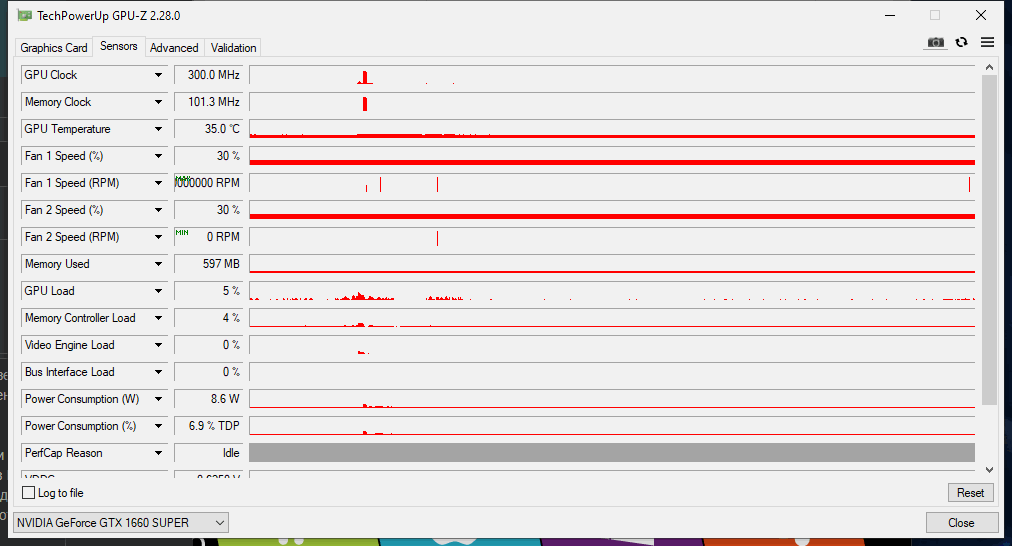The height and width of the screenshot is (546, 1012).
Task: Open the NVIDIA GeForce GTX 1660 SUPER selector
Action: point(121,523)
